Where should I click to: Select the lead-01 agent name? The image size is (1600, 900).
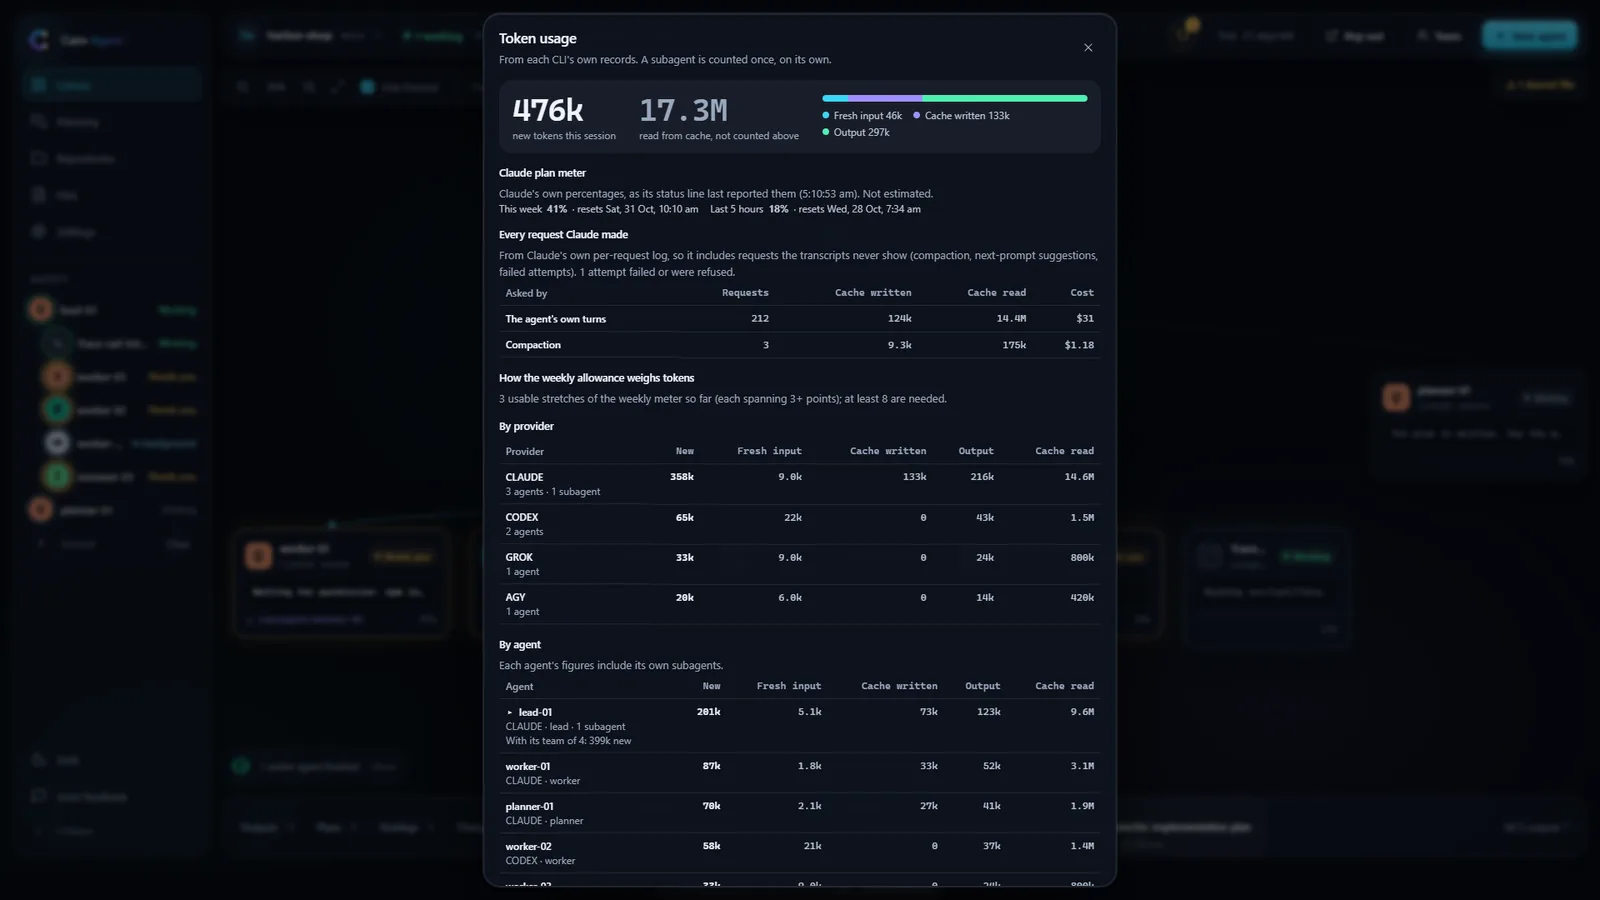[535, 713]
